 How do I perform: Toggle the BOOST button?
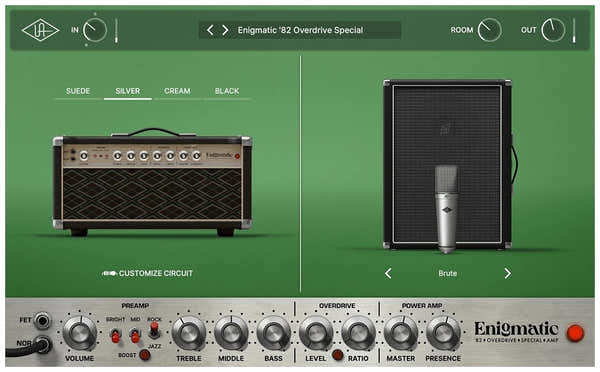coord(145,355)
